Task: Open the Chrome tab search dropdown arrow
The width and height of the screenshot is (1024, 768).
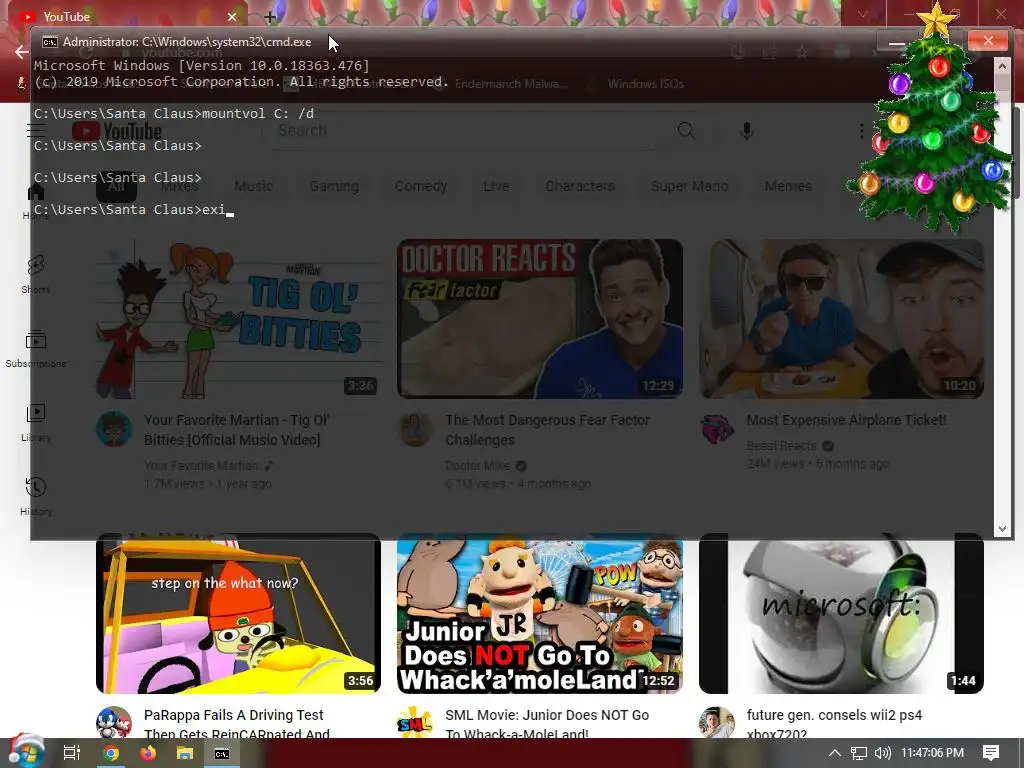Action: [863, 14]
